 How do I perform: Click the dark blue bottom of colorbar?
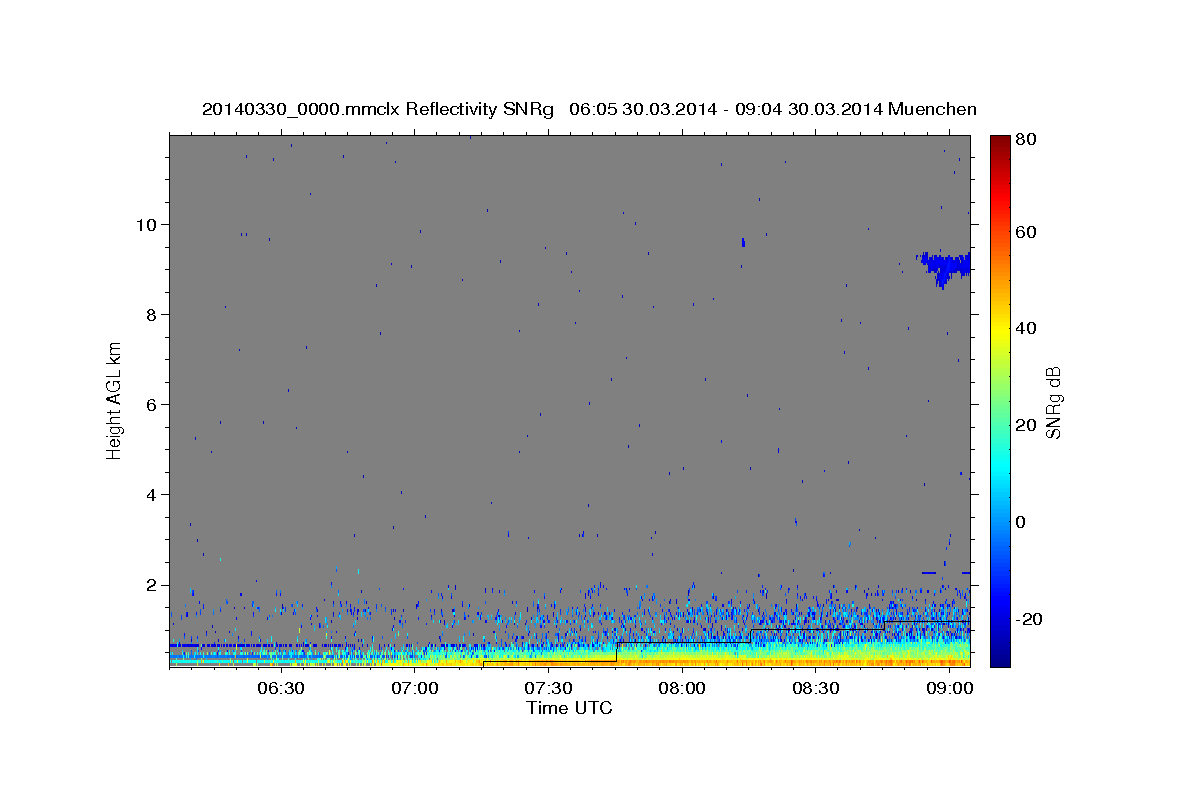1000,658
